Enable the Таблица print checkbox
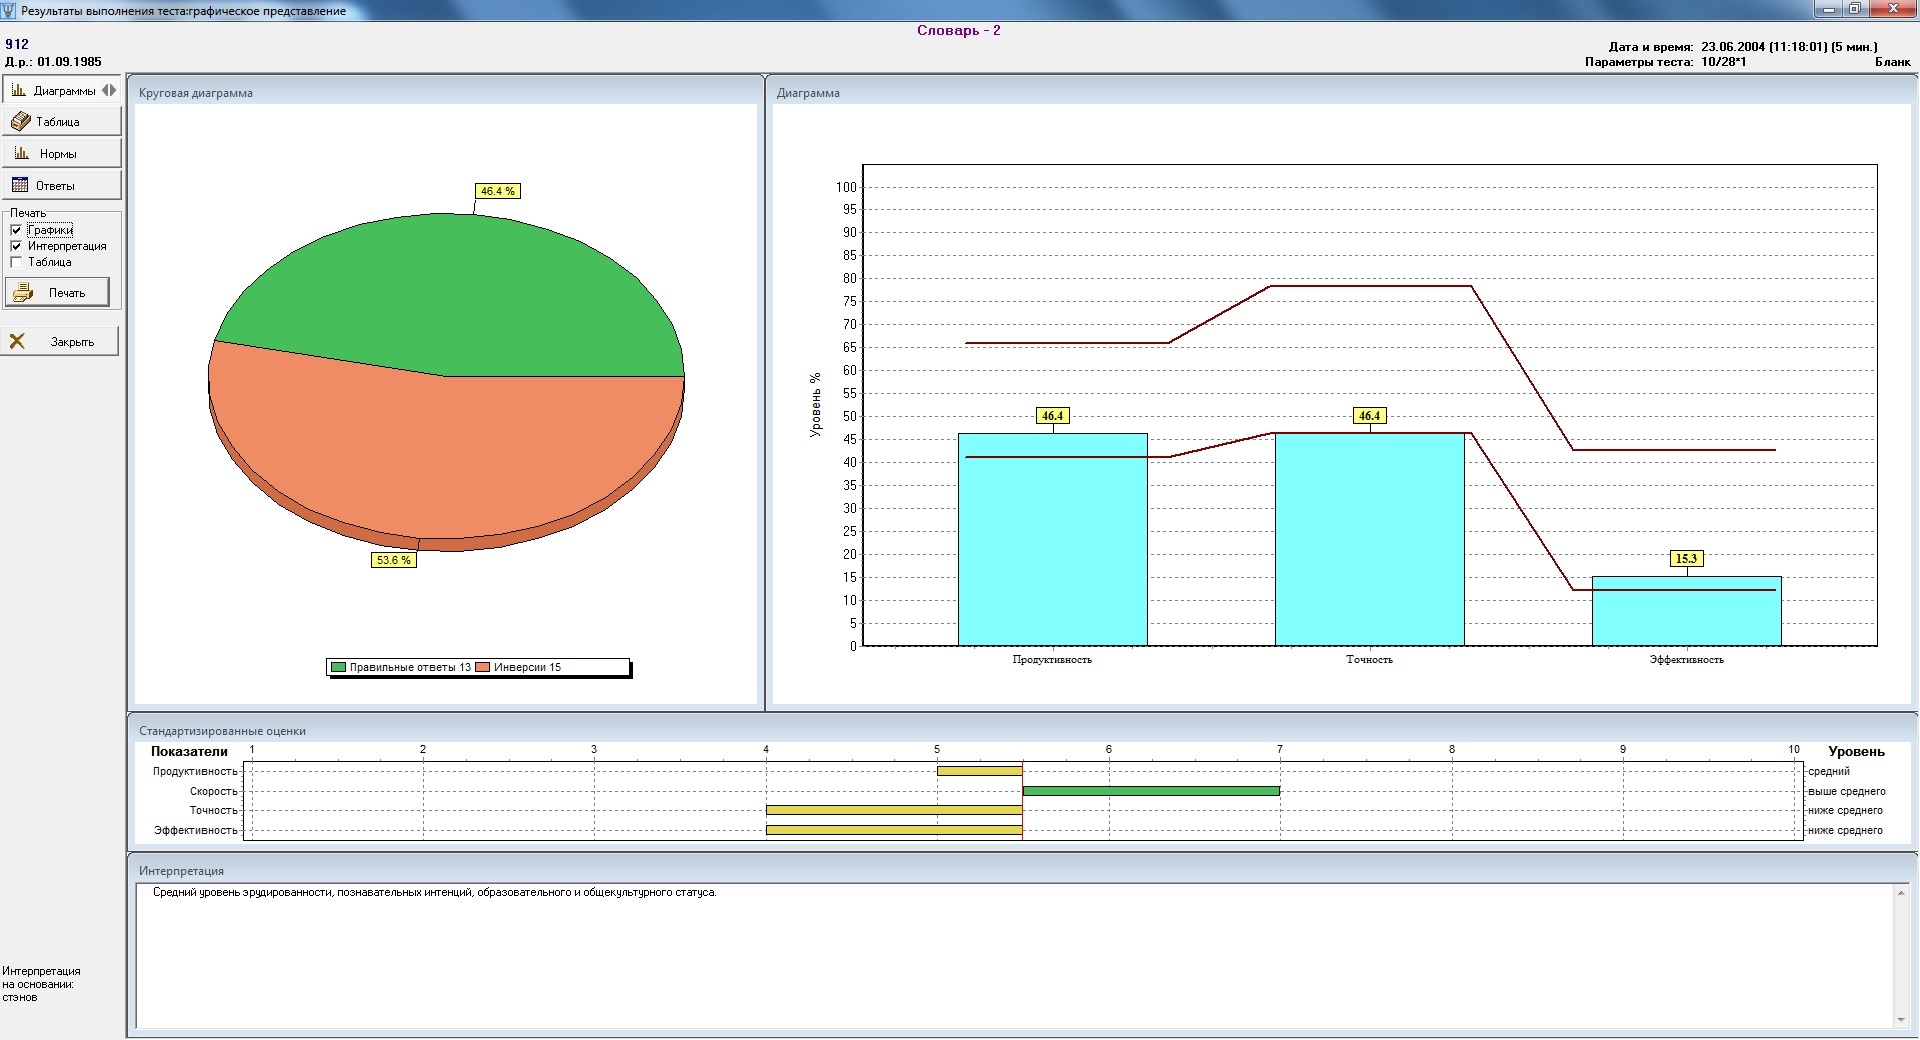This screenshot has width=1920, height=1040. [16, 262]
